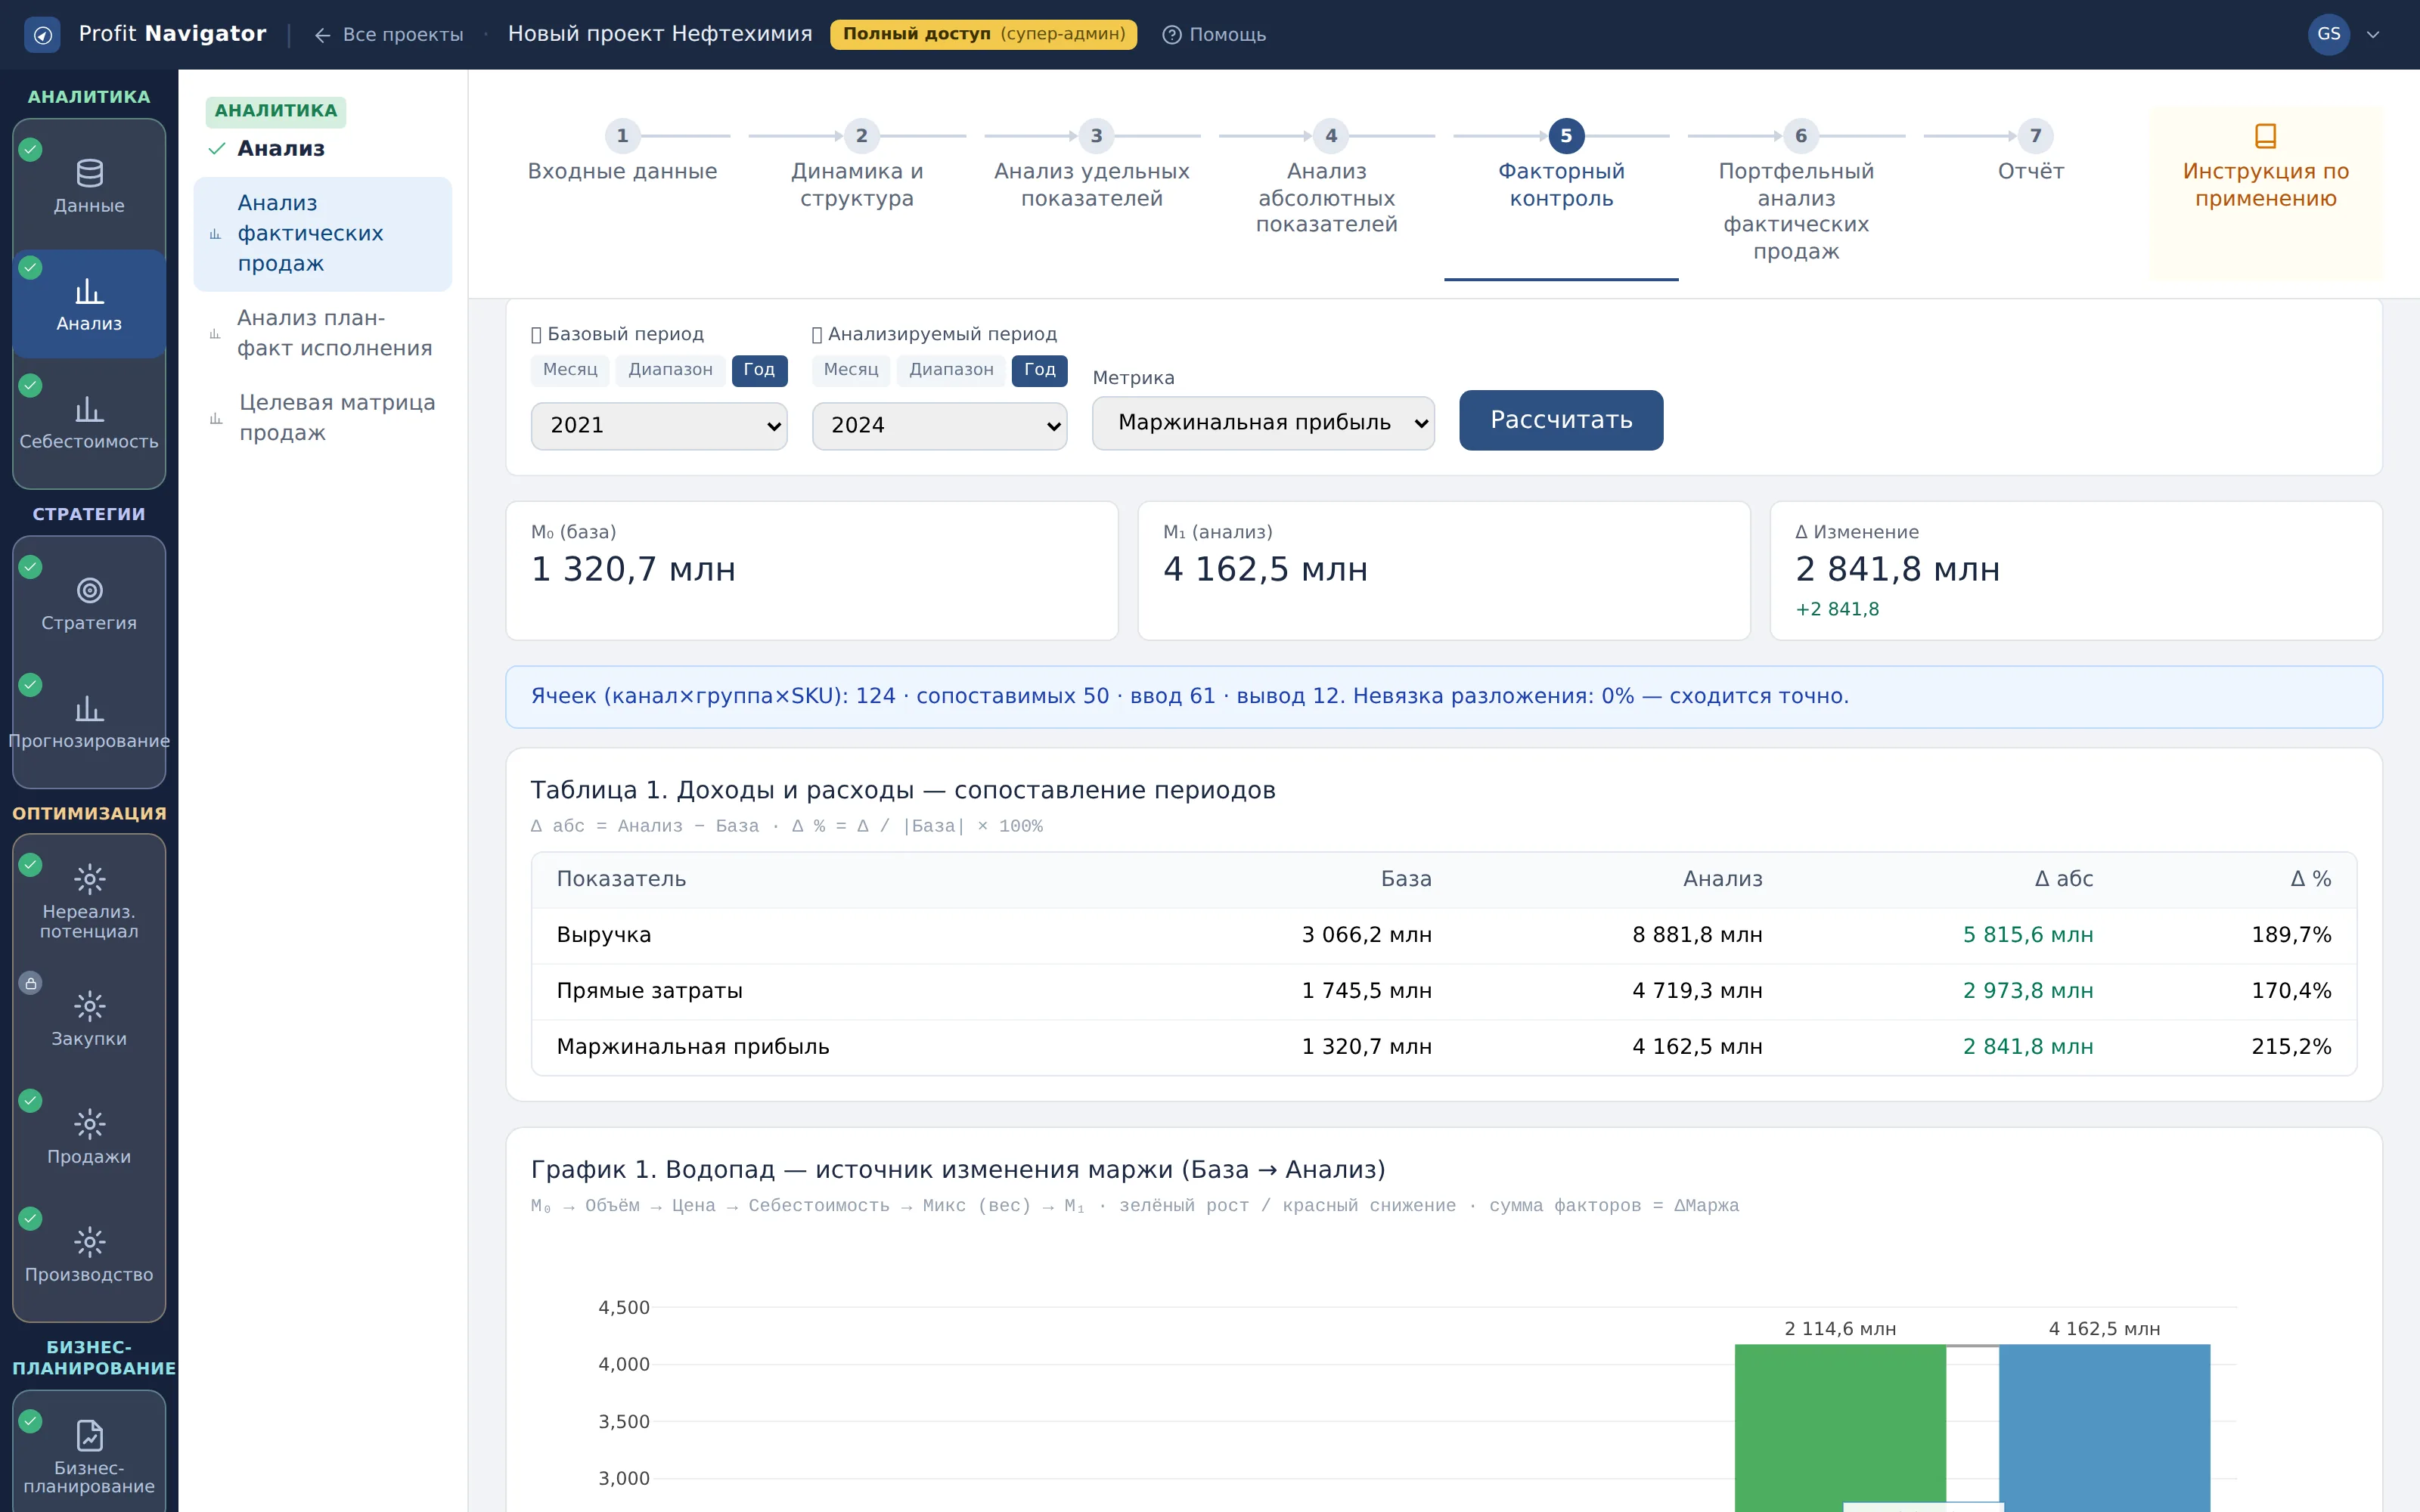Set analyzed period mode to Месяц
This screenshot has height=1512, width=2420.
[851, 370]
